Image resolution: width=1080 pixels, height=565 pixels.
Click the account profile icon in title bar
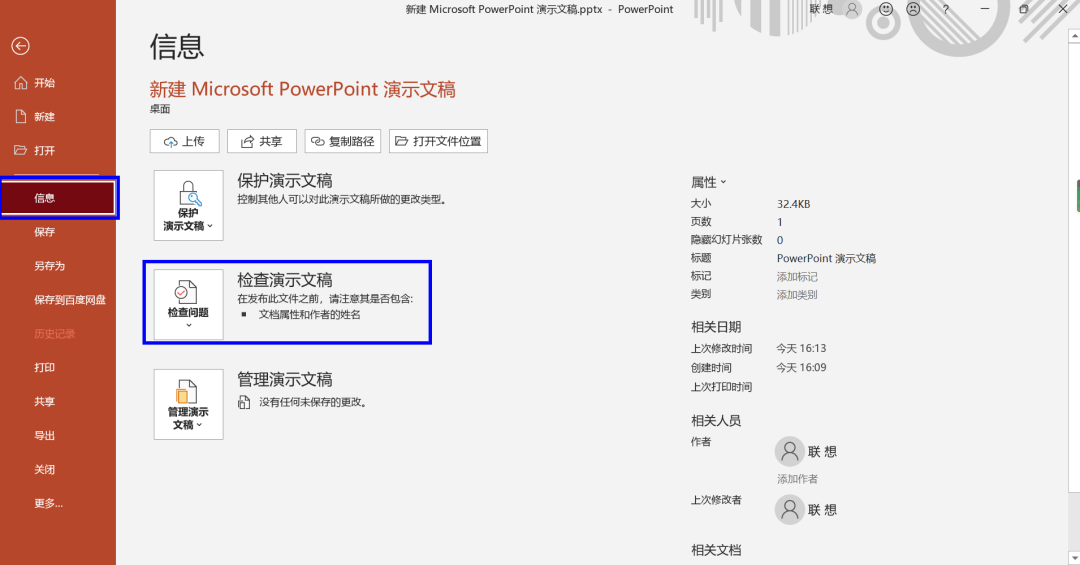pyautogui.click(x=853, y=10)
